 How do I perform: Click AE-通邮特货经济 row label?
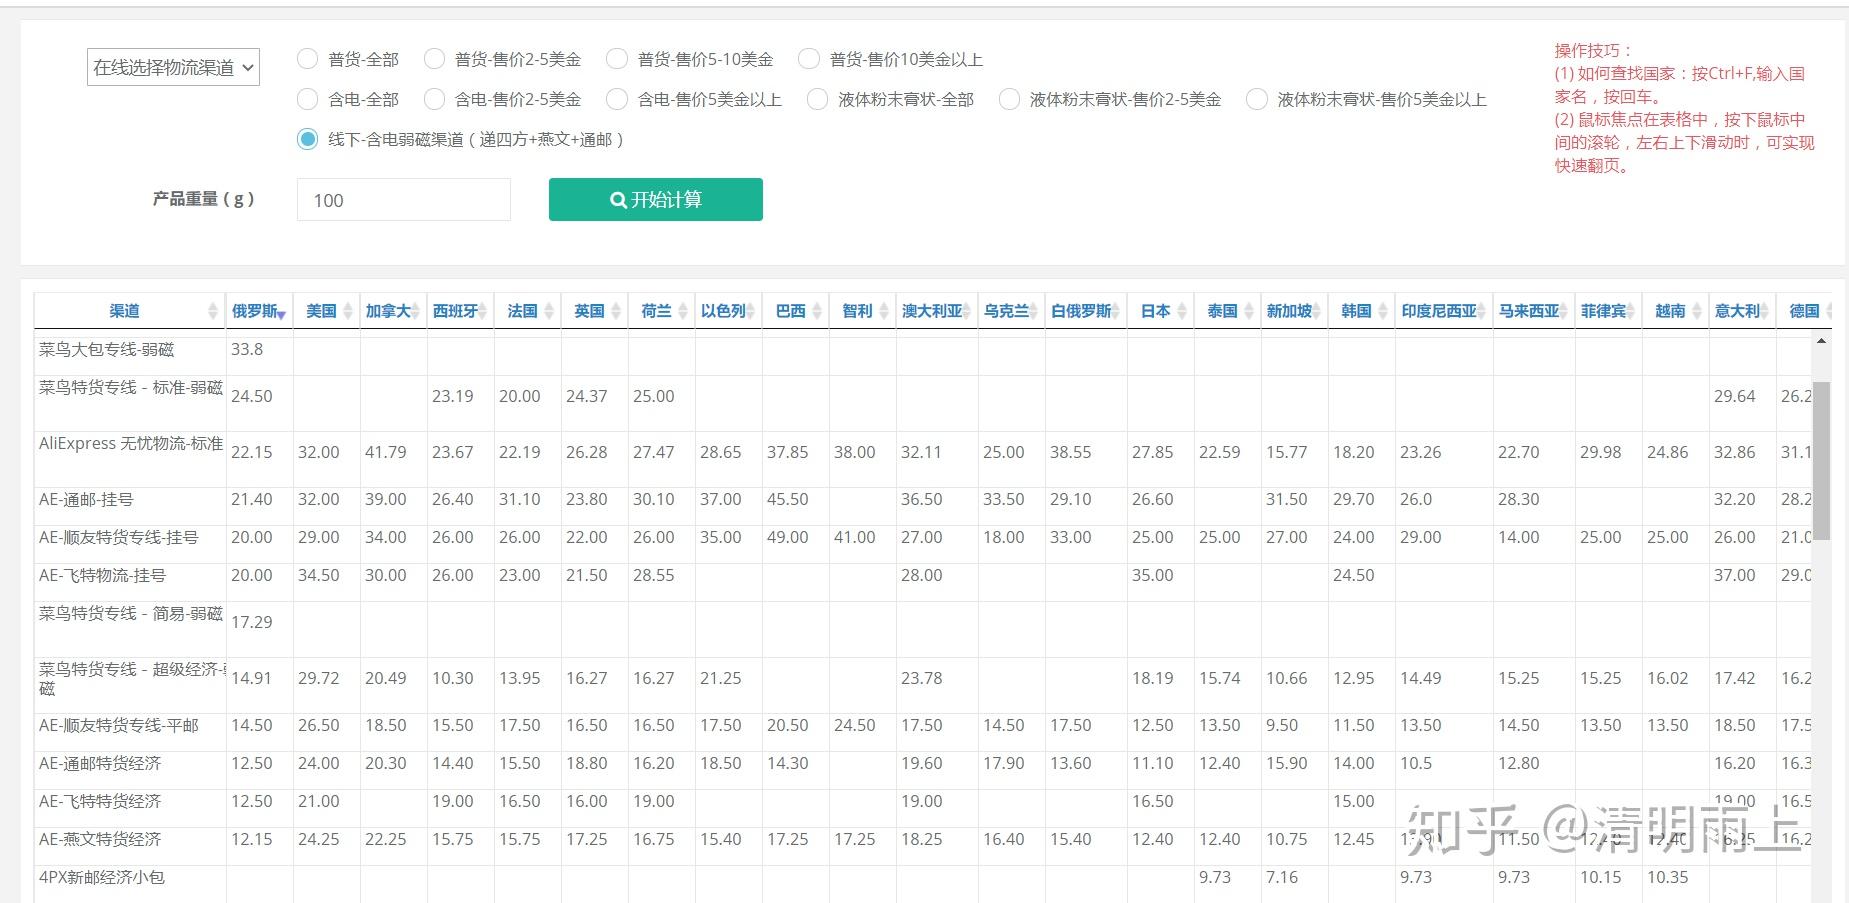[100, 763]
